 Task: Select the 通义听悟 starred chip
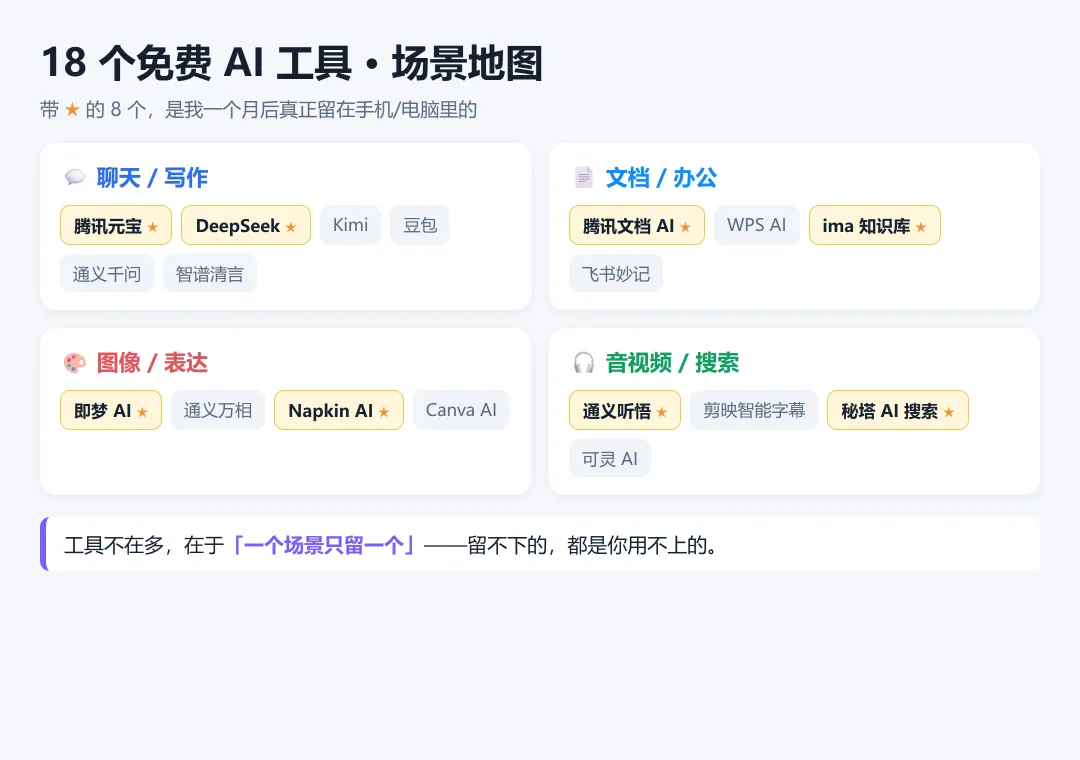pyautogui.click(x=625, y=411)
